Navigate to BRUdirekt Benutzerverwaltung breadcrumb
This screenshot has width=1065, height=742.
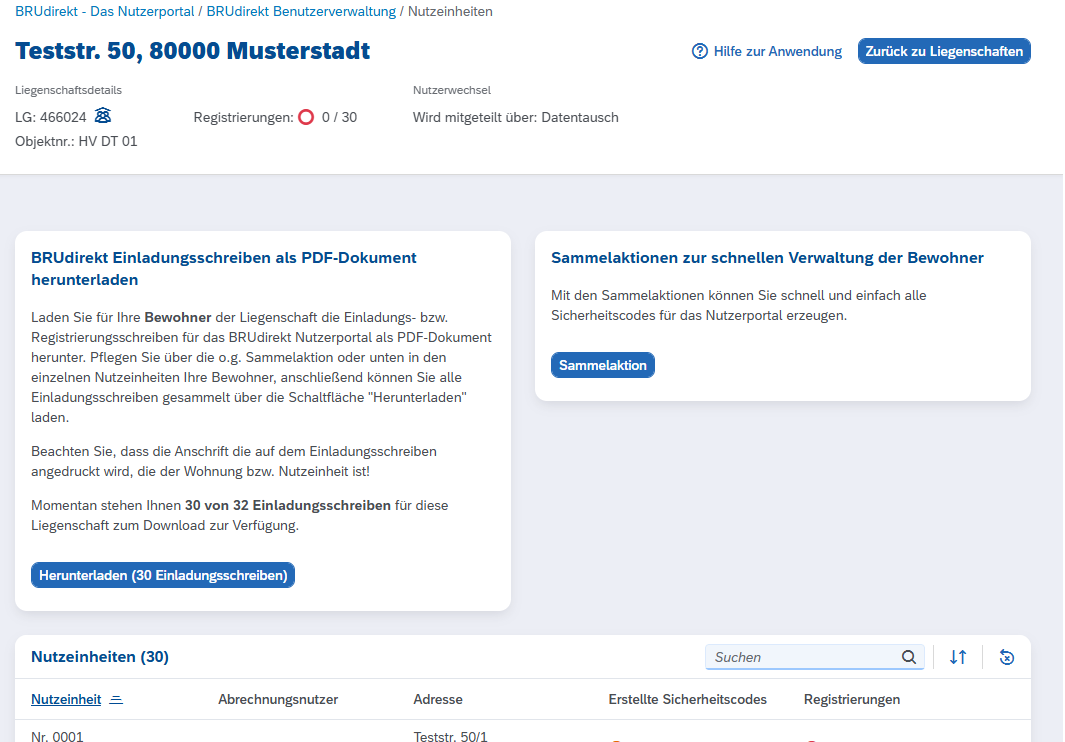[x=301, y=11]
